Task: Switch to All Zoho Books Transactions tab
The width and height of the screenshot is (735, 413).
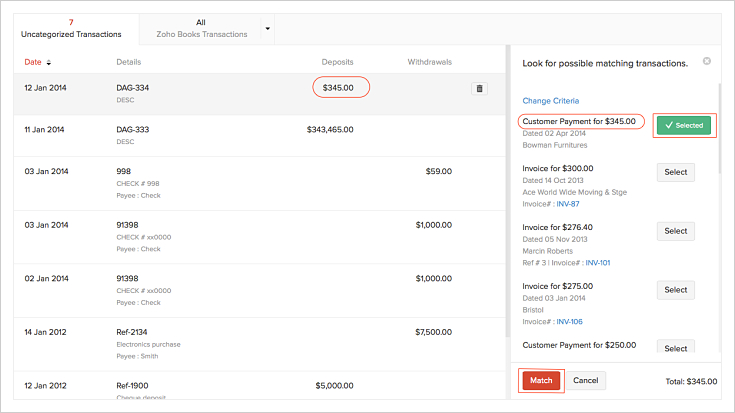Action: [203, 28]
